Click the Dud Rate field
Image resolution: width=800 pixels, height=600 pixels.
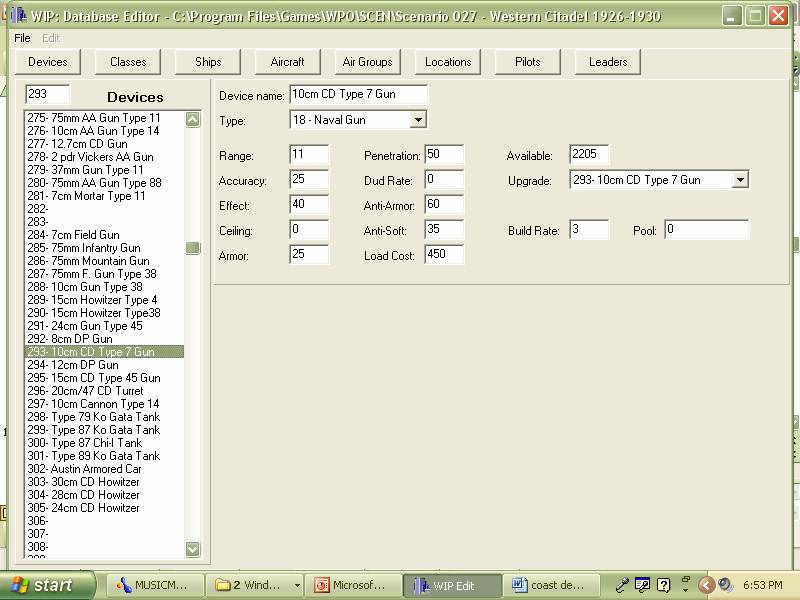(x=444, y=179)
